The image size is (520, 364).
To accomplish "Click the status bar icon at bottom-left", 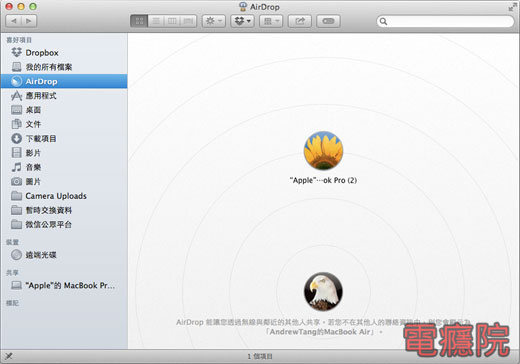I will pos(9,356).
